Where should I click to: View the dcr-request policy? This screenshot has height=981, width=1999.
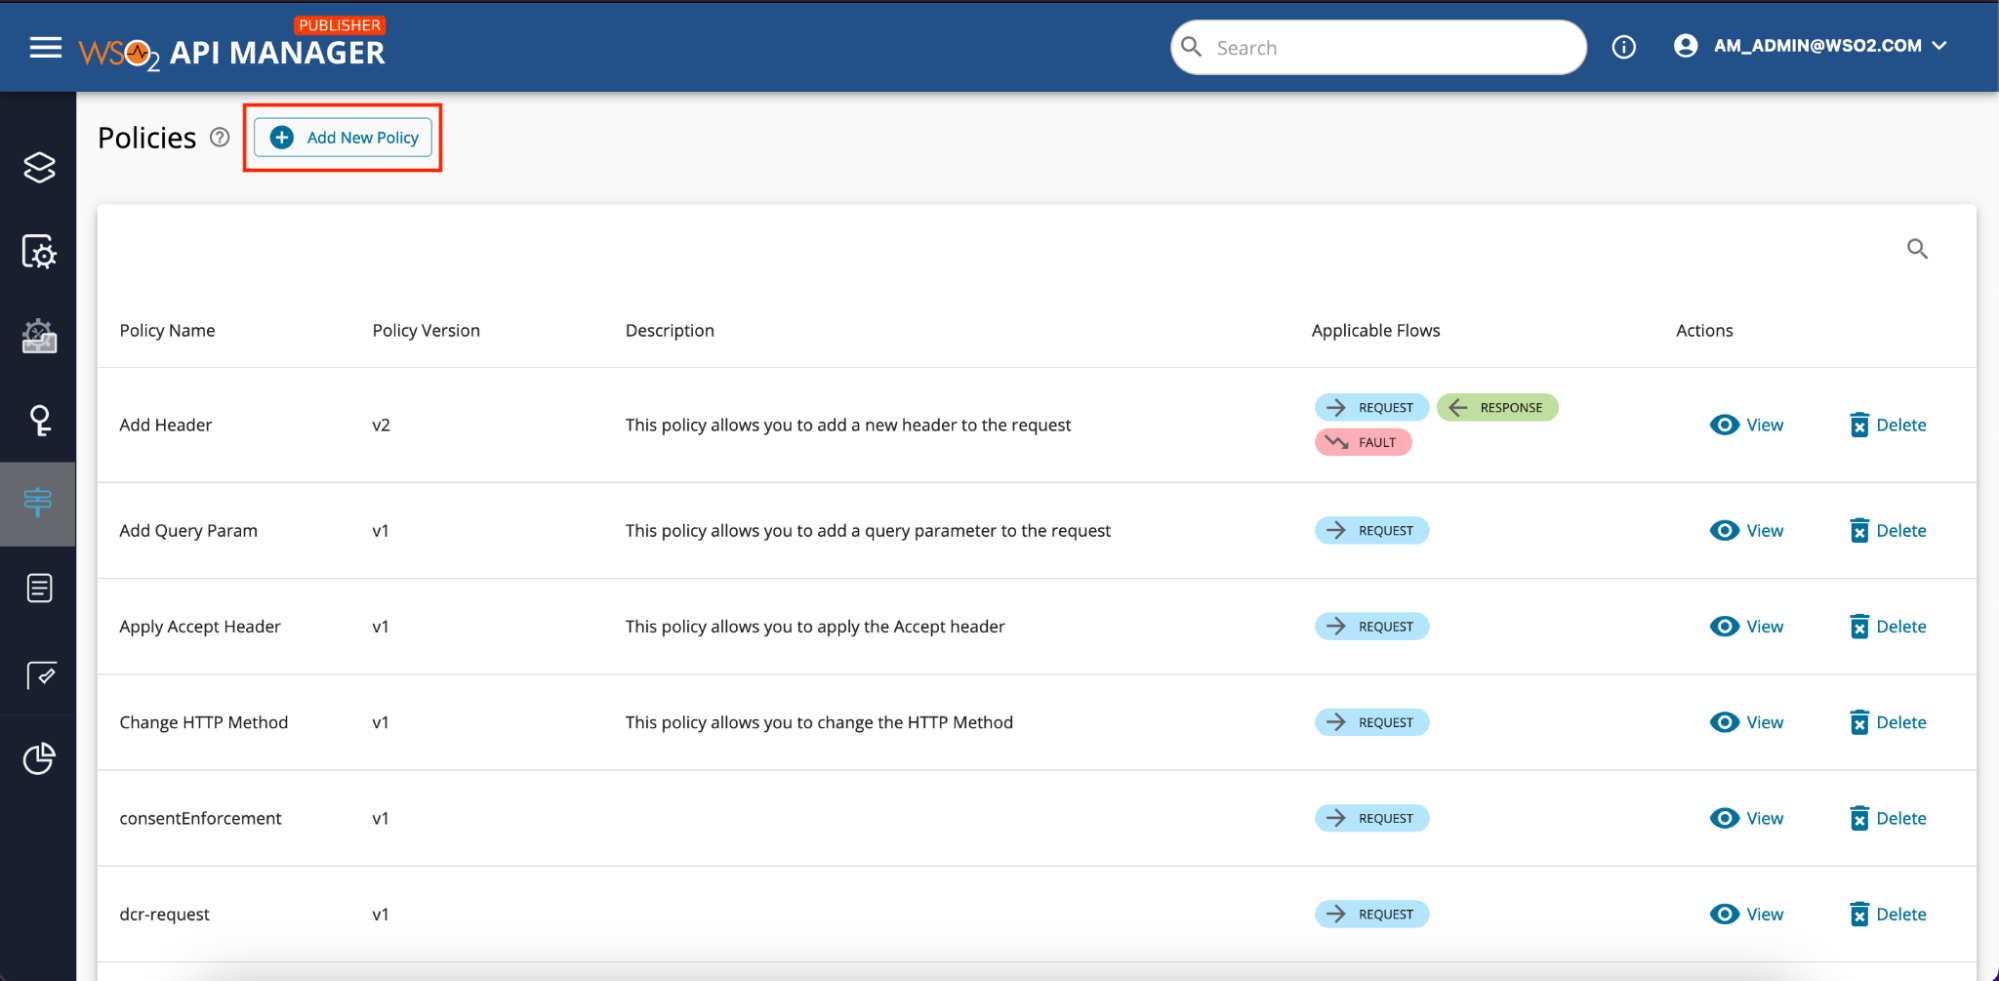point(1747,915)
